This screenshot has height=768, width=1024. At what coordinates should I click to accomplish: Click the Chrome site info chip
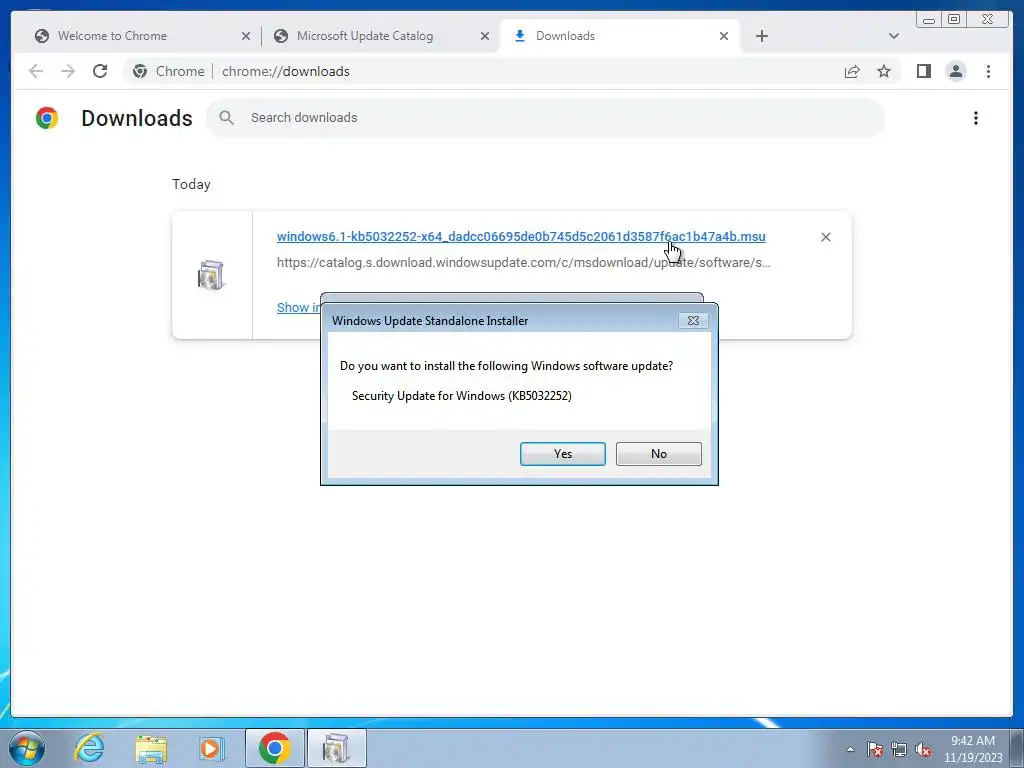tap(168, 71)
